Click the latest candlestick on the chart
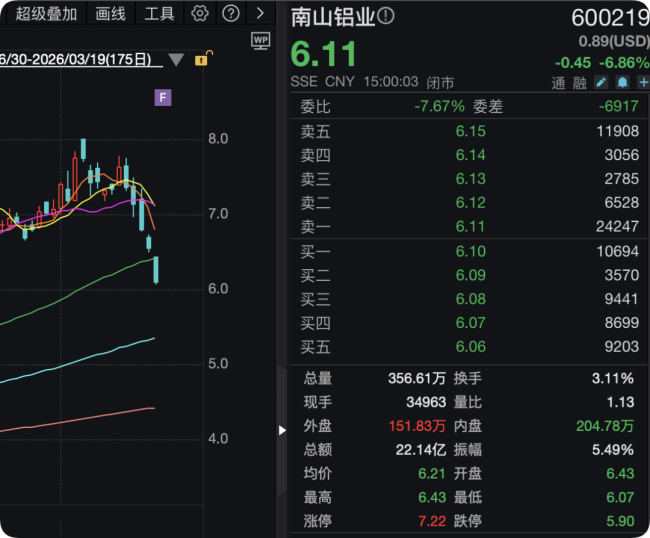This screenshot has height=538, width=650. (x=156, y=270)
